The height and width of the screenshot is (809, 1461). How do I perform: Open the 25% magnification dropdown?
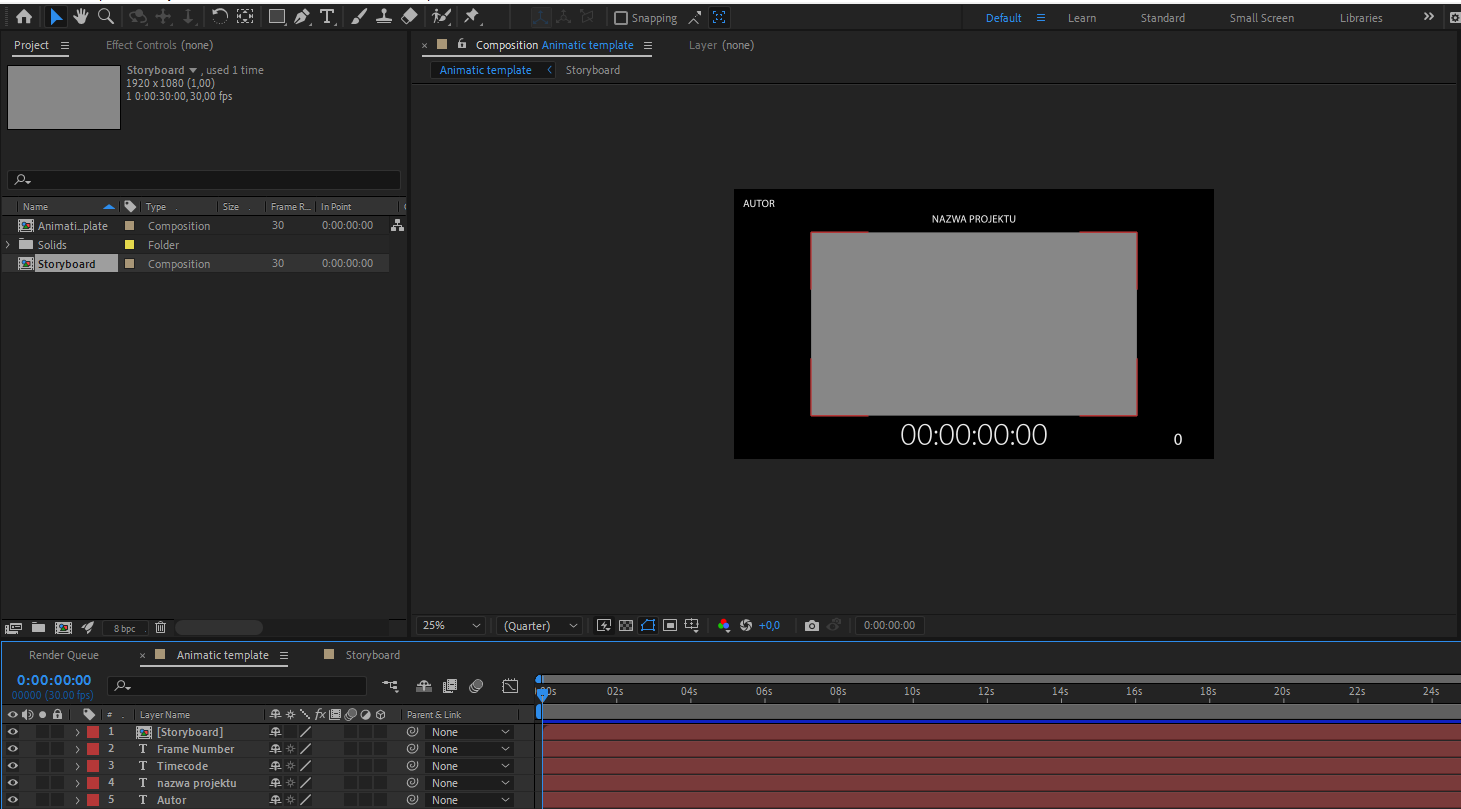click(x=451, y=626)
